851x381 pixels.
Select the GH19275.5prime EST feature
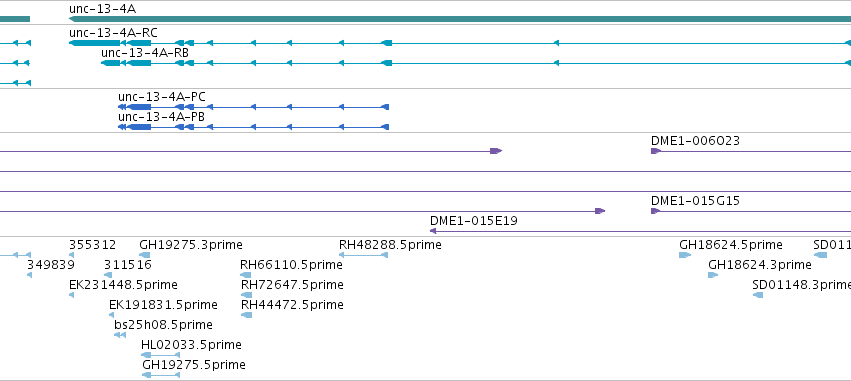pos(161,375)
